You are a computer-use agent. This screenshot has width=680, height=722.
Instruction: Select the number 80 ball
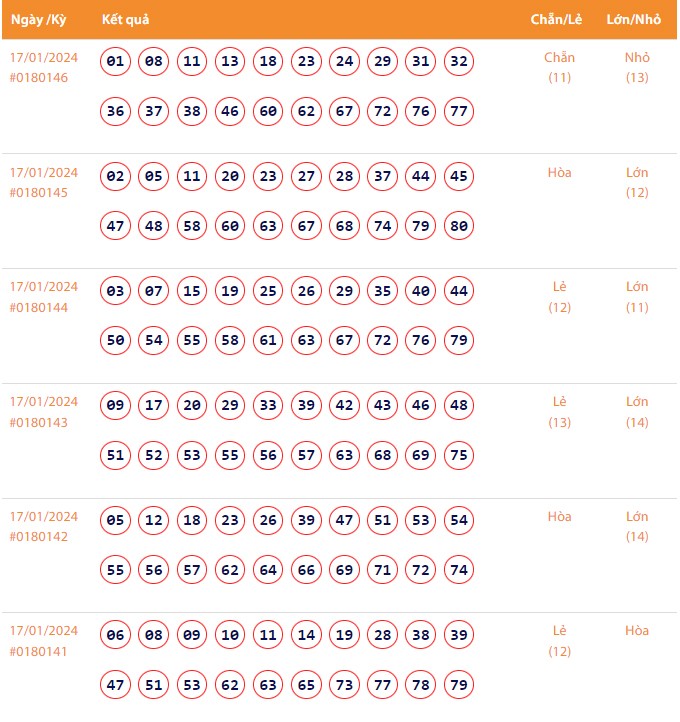[459, 226]
